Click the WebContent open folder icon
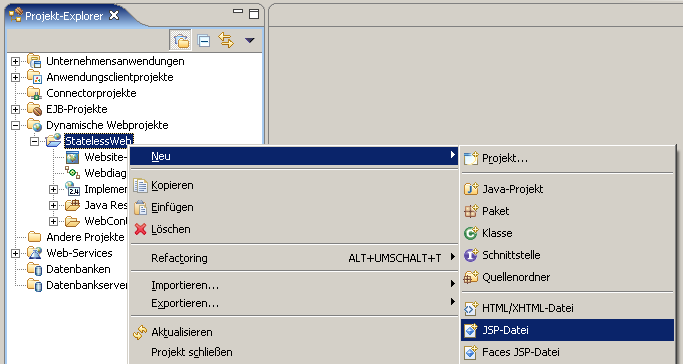683x364 pixels. tap(72, 221)
